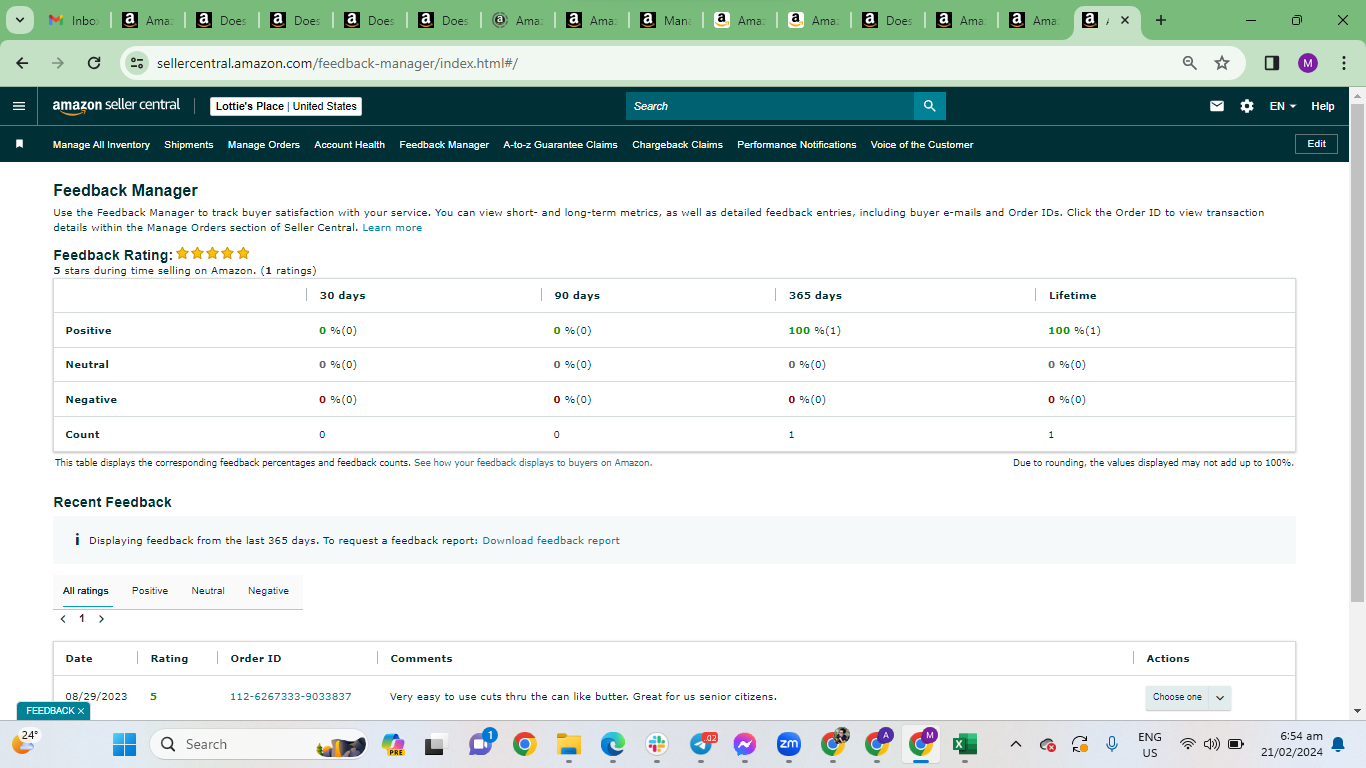Expand the Choose one actions dropdown
This screenshot has width=1366, height=768.
point(1188,697)
